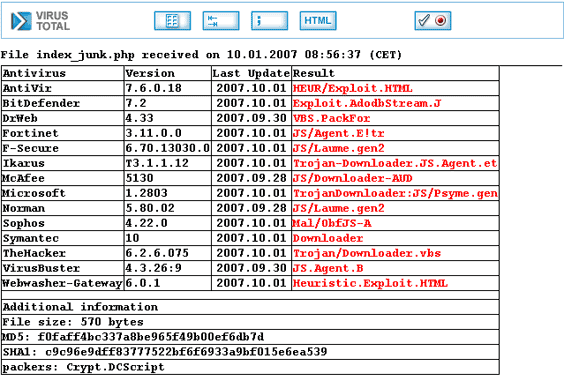Click the checkmark and record button
564x381 pixels.
coord(433,21)
